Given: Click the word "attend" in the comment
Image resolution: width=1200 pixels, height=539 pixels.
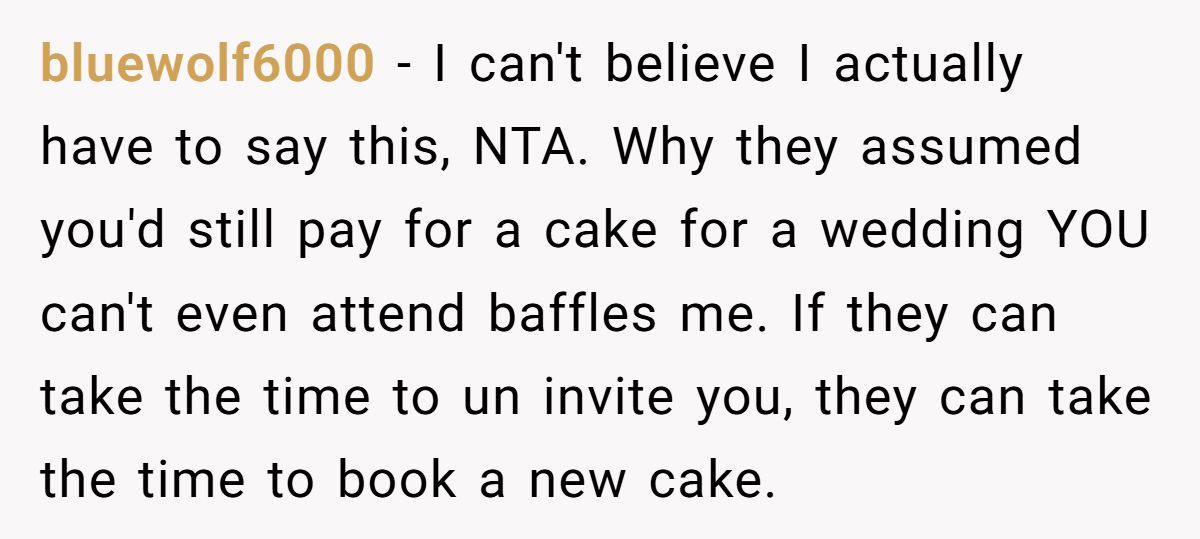Looking at the screenshot, I should coord(388,314).
